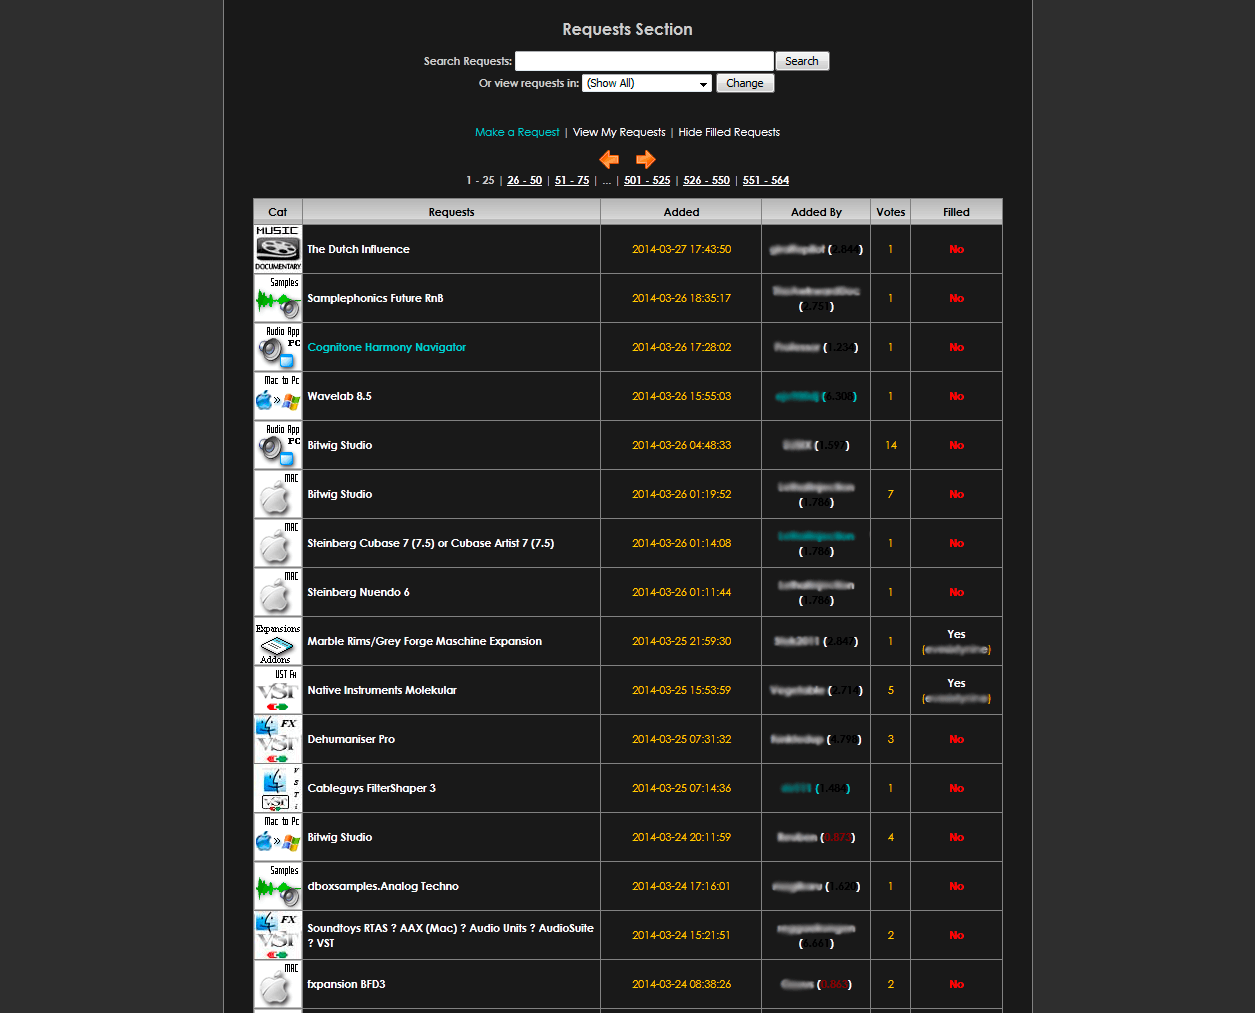Screen dimensions: 1255x1013
Task: Go to page 51 - 75
Action: 572,180
